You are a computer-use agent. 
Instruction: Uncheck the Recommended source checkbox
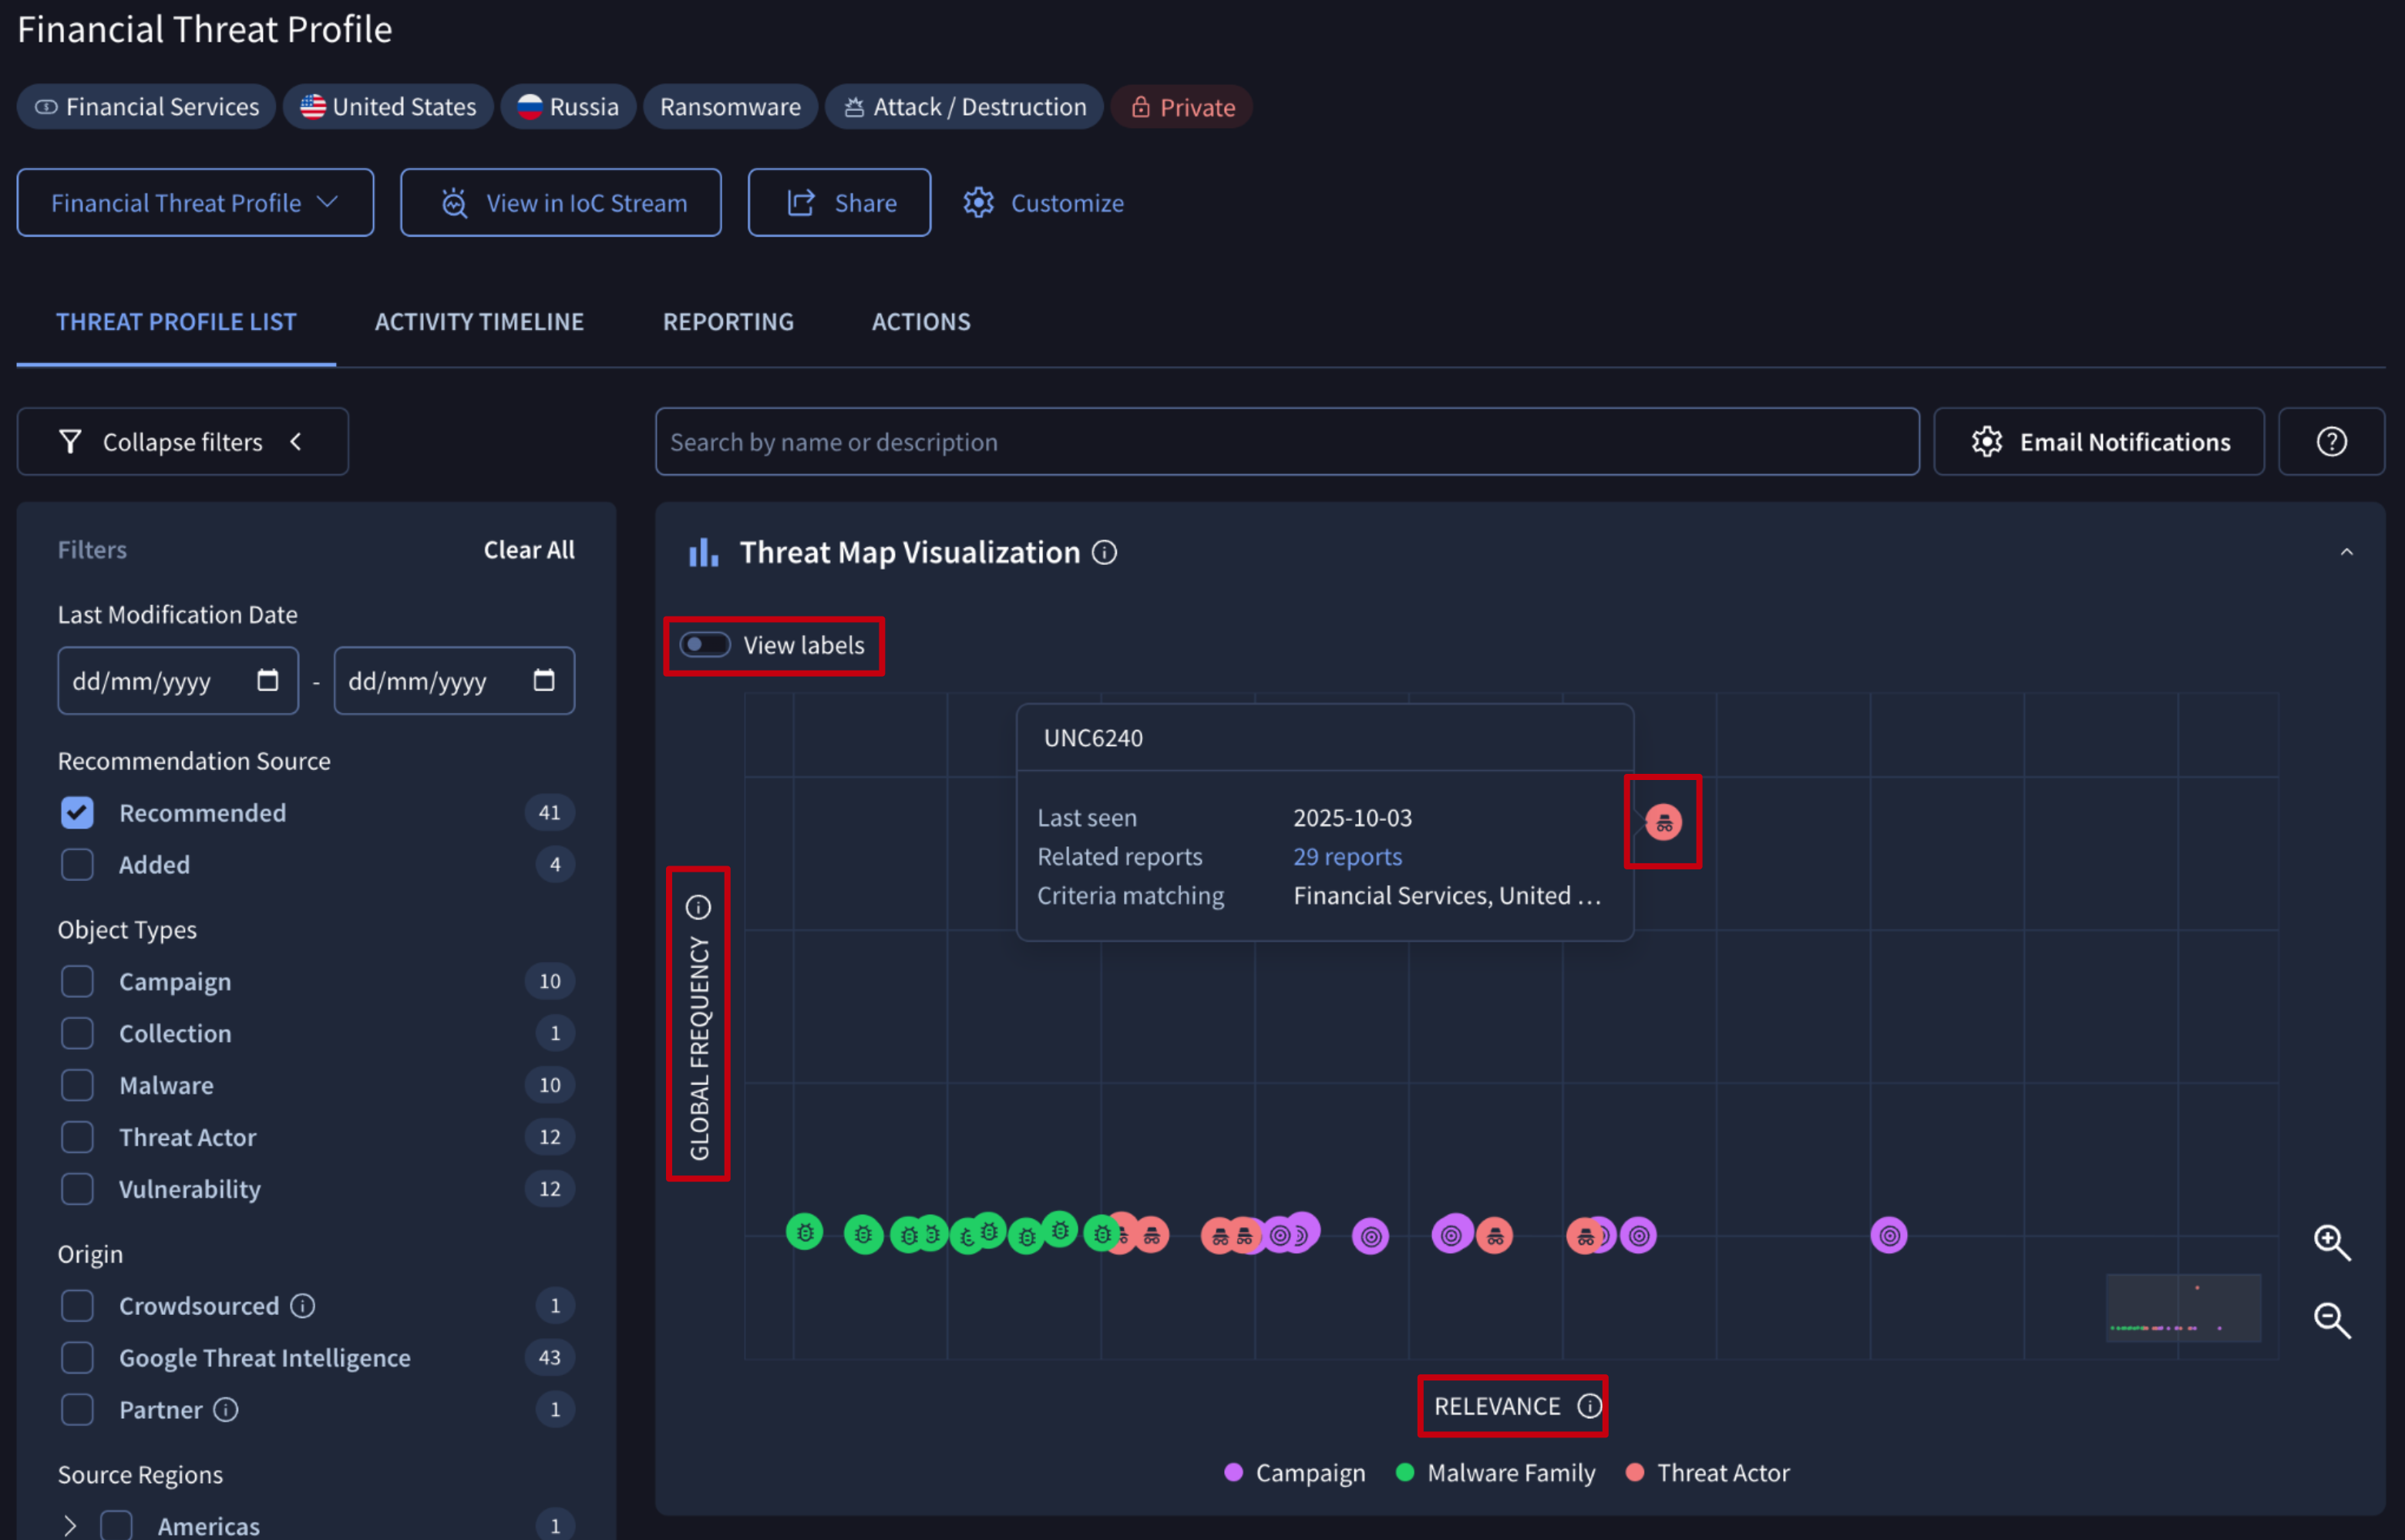tap(78, 812)
